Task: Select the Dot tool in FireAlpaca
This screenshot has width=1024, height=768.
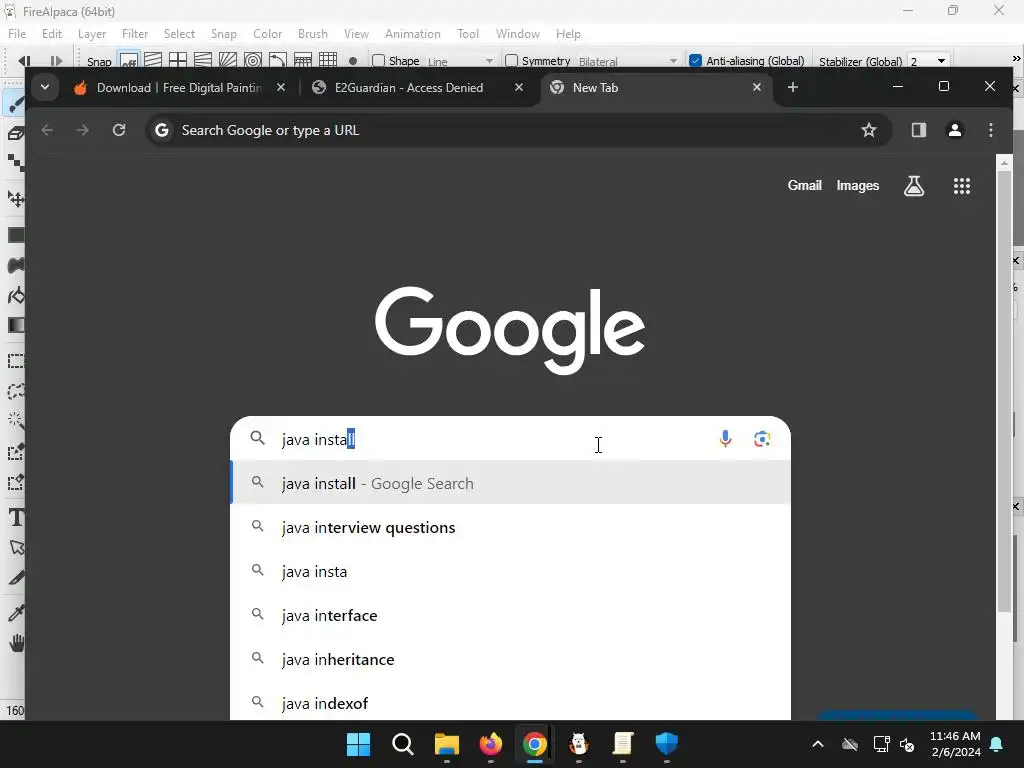Action: (x=16, y=163)
